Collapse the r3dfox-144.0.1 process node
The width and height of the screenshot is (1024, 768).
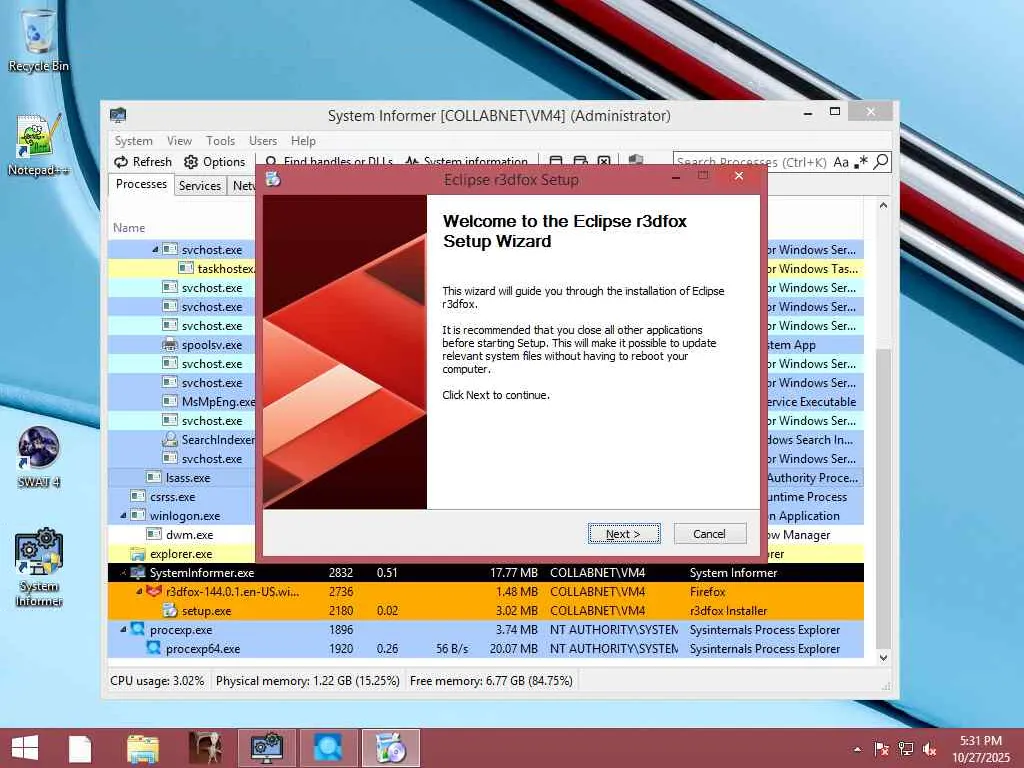tap(139, 591)
